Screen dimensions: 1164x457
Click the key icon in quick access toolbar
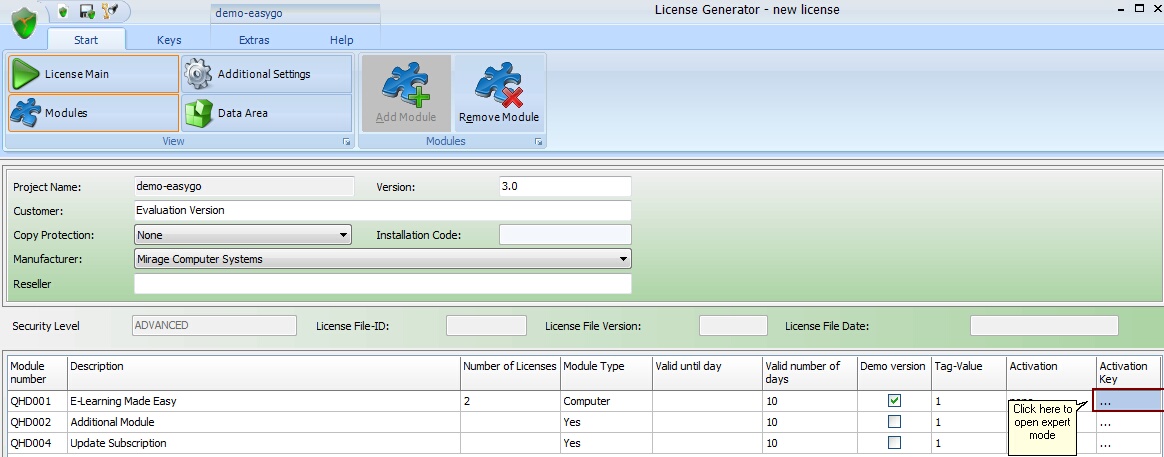click(110, 11)
